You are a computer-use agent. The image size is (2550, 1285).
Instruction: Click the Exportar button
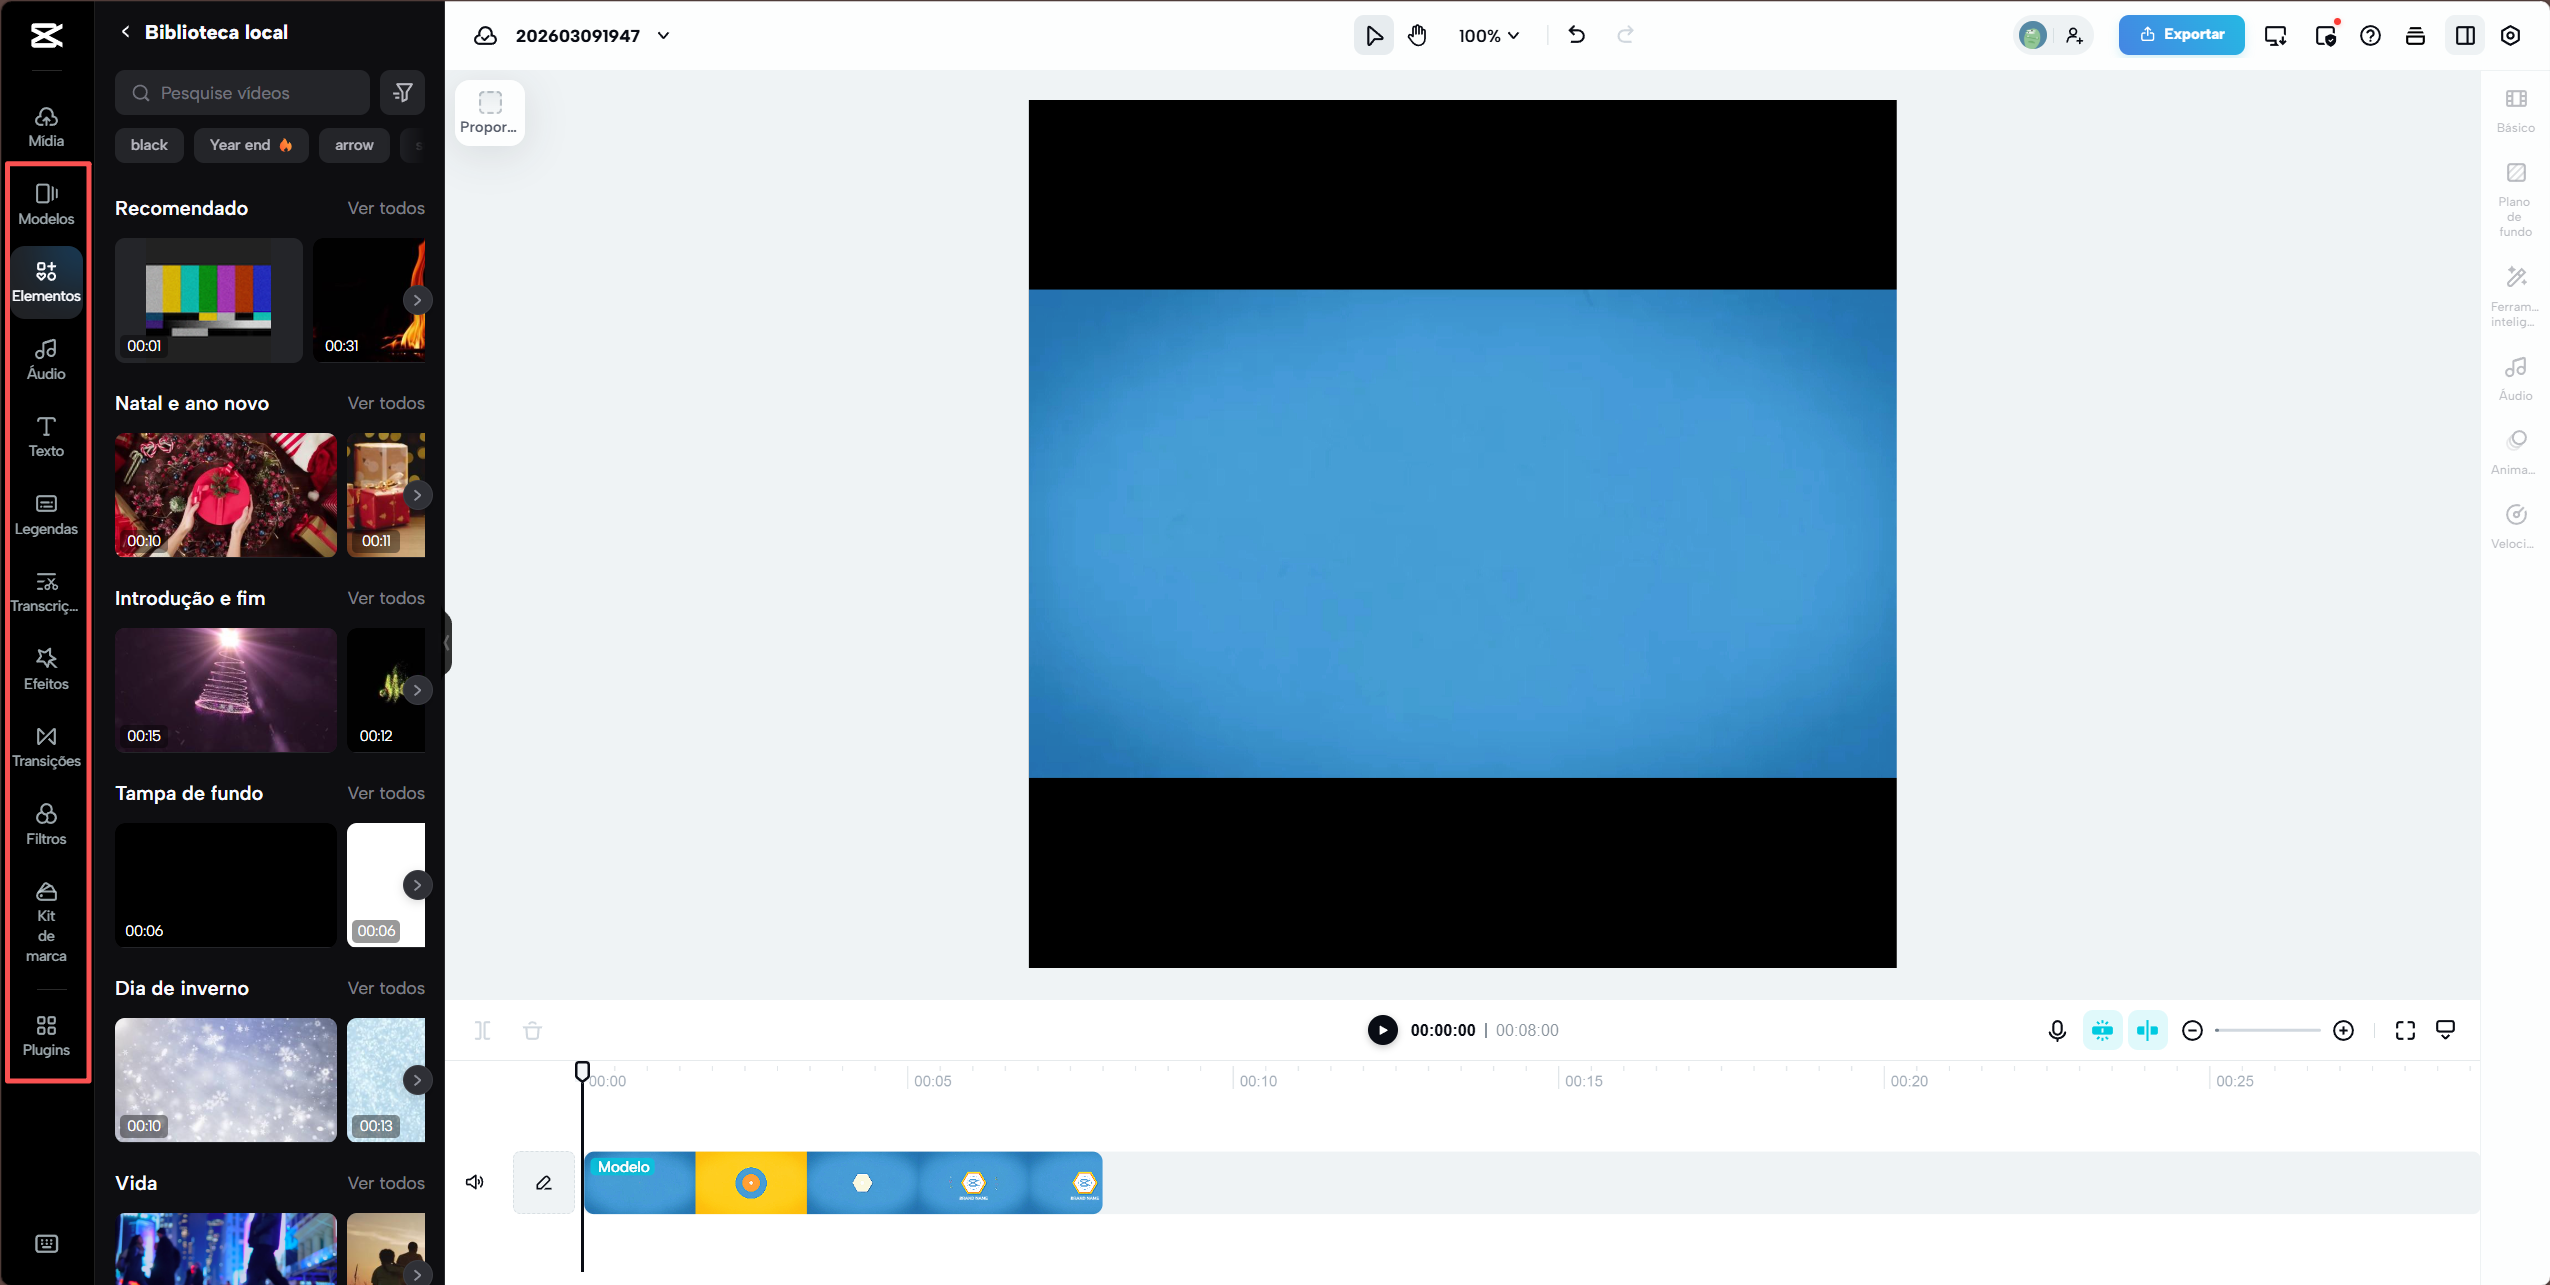[2181, 35]
